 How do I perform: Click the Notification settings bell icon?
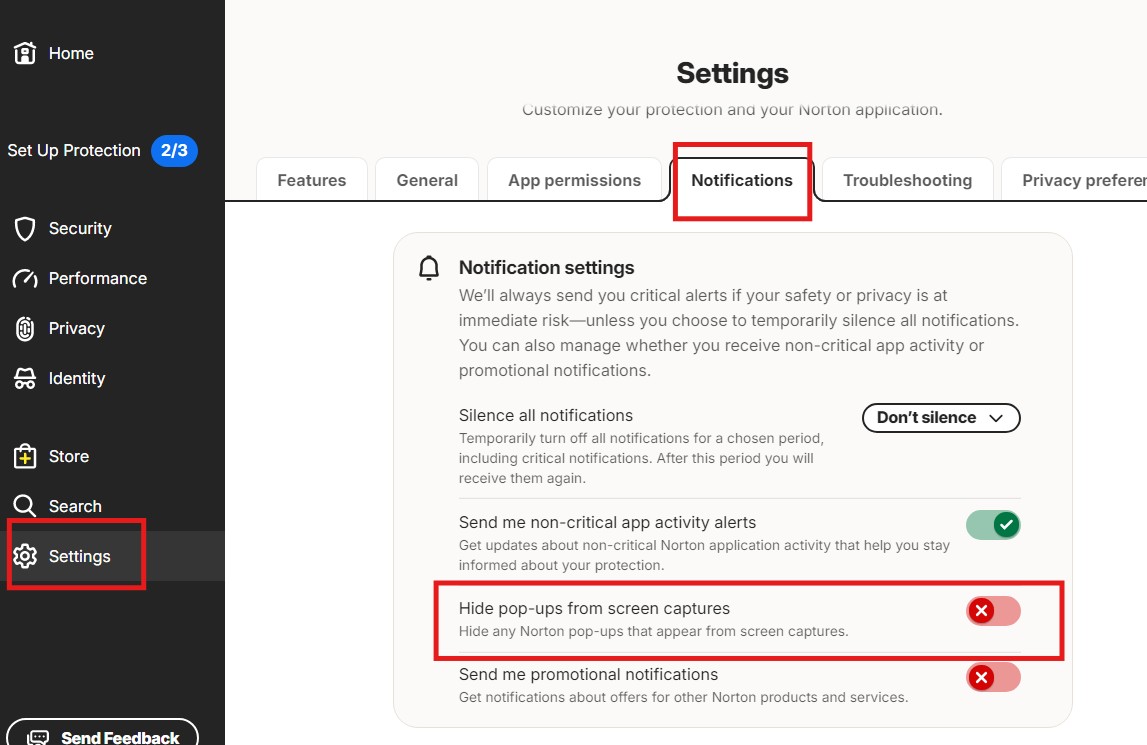click(x=429, y=268)
